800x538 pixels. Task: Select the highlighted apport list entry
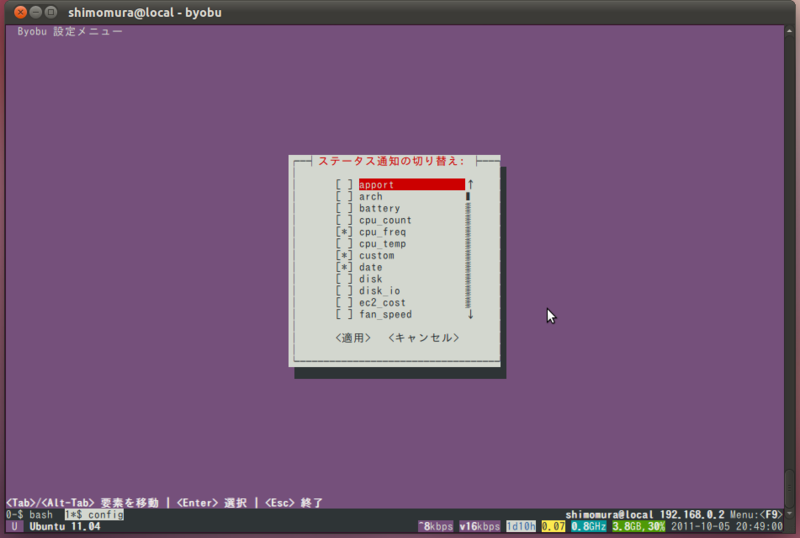click(x=412, y=184)
